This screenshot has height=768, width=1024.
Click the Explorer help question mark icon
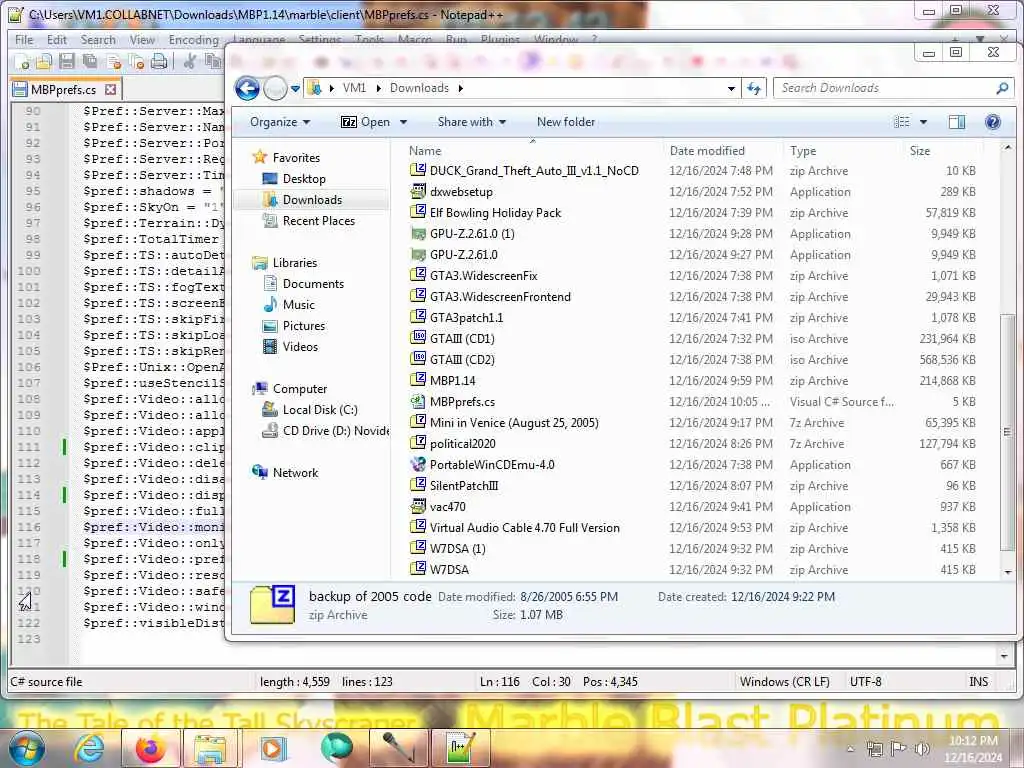click(993, 122)
